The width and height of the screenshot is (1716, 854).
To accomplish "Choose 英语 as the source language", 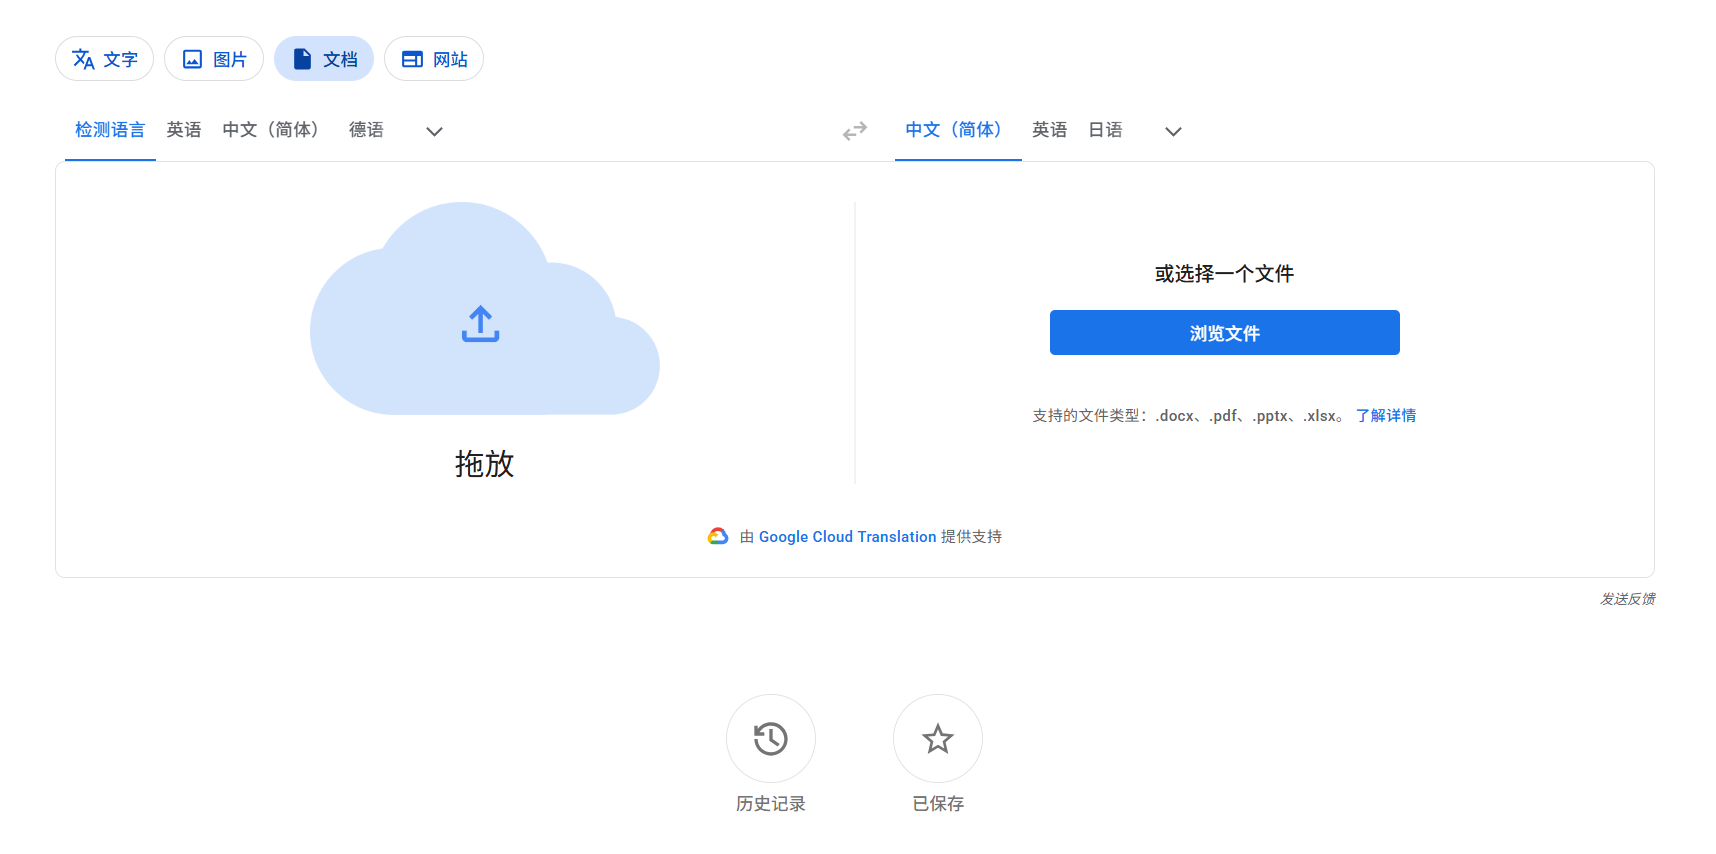I will tap(184, 130).
